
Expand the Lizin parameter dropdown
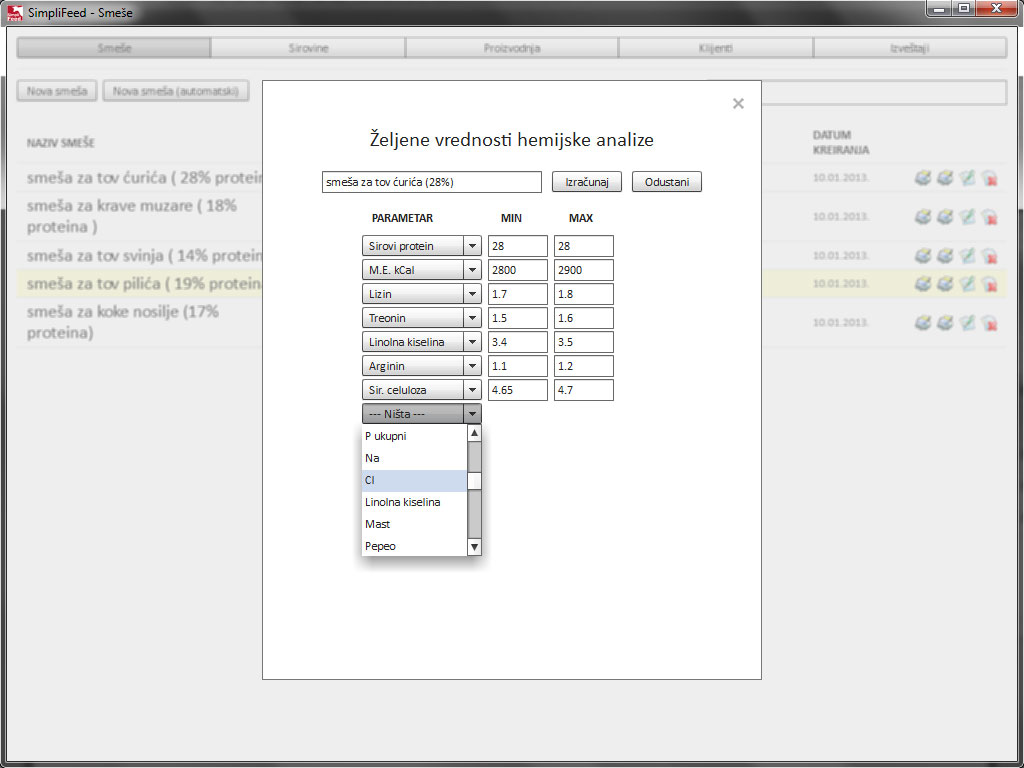pos(421,294)
